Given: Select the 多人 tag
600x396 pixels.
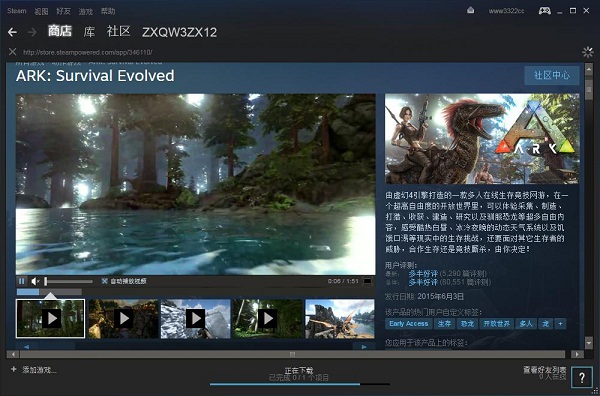Looking at the screenshot, I should [526, 324].
